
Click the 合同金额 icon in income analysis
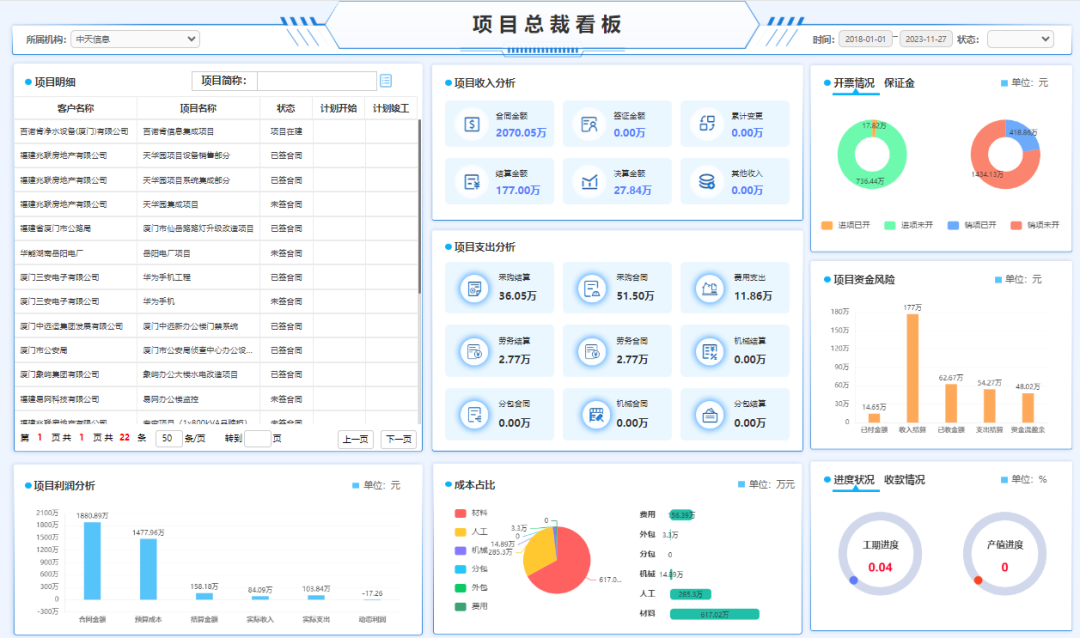click(x=471, y=124)
